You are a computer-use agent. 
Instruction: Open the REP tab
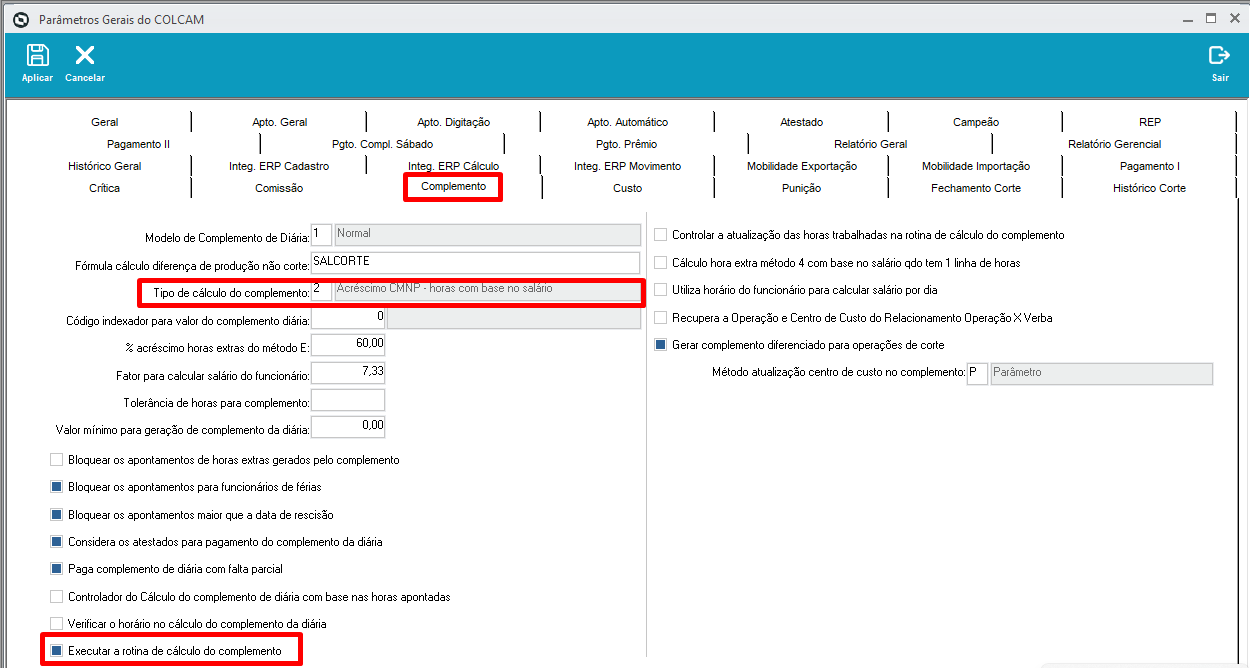pyautogui.click(x=1150, y=122)
